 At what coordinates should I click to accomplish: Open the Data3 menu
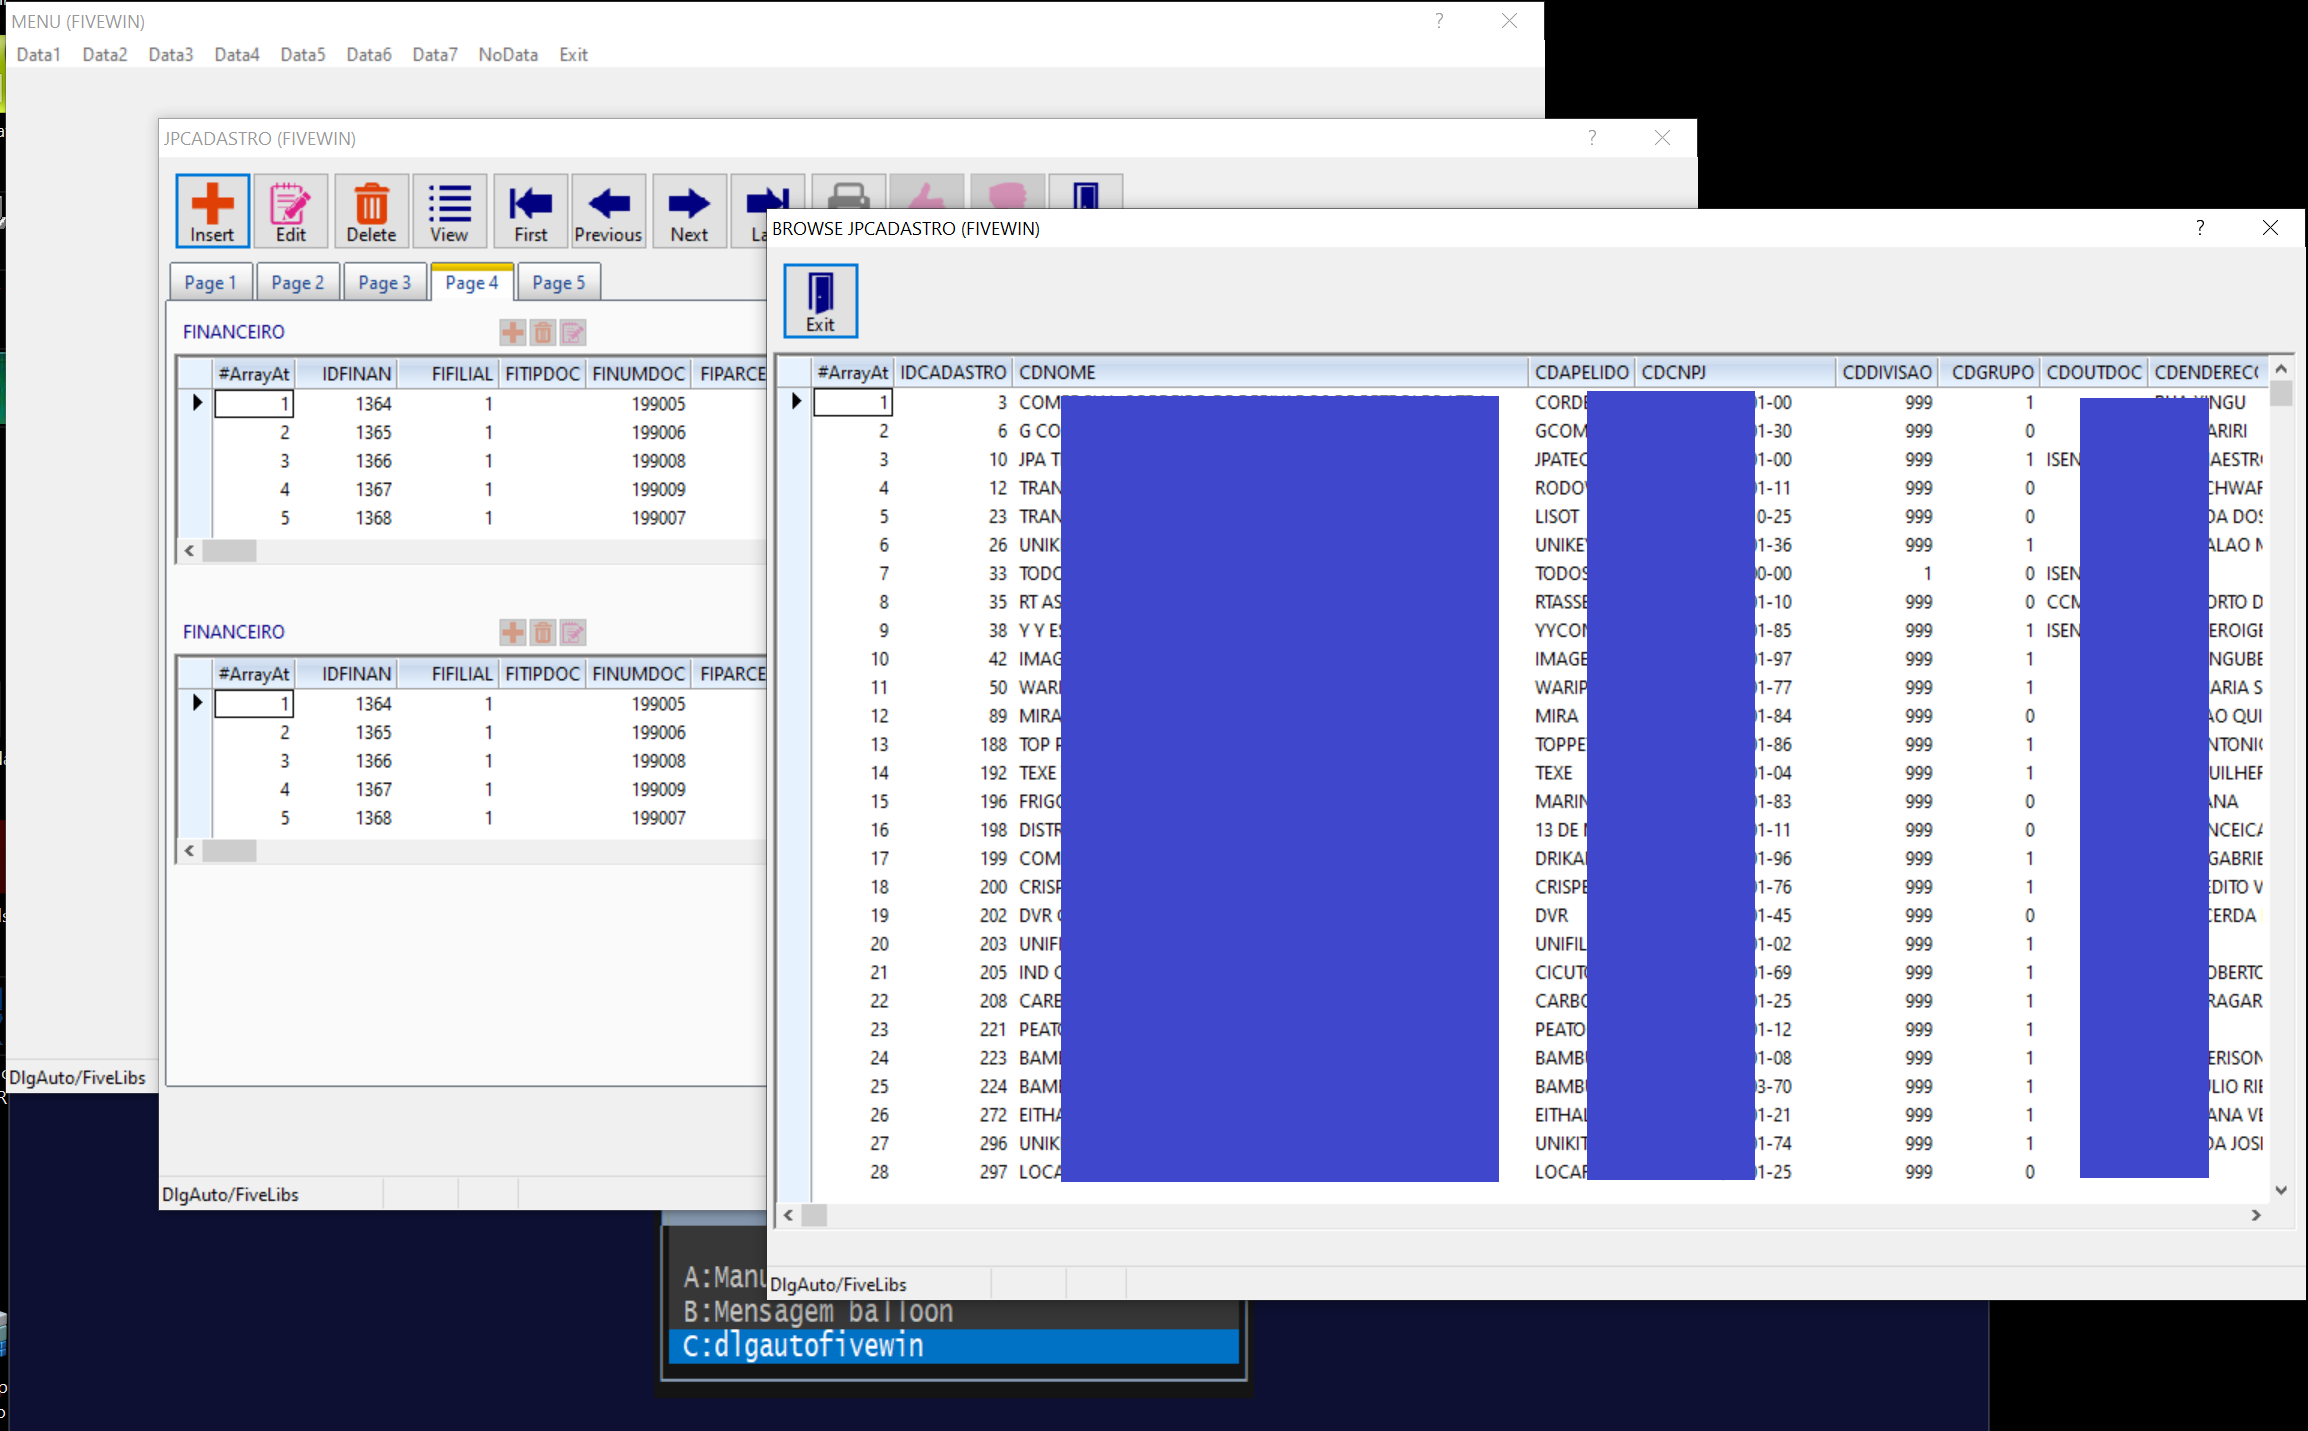(170, 55)
